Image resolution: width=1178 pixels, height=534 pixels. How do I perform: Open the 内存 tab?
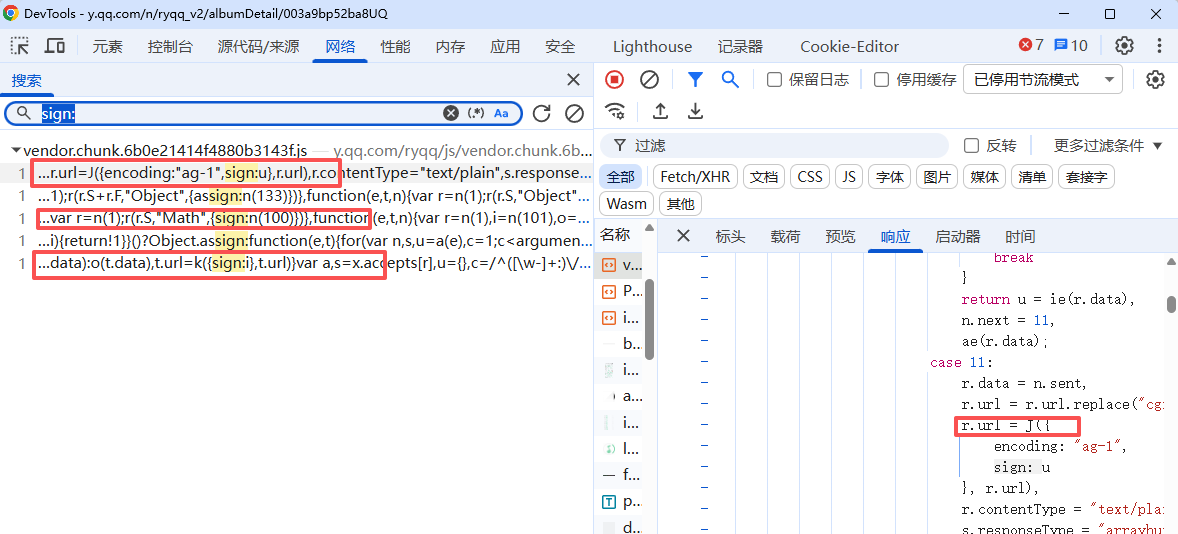(450, 47)
